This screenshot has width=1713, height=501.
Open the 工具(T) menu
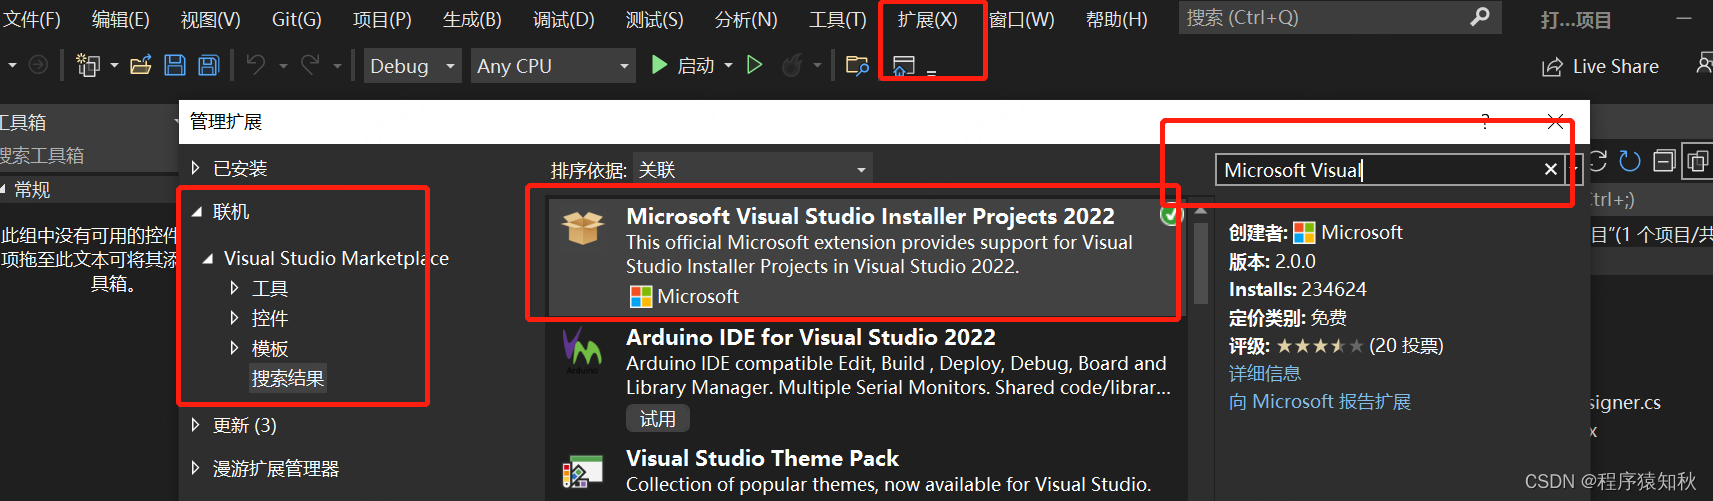(x=837, y=19)
